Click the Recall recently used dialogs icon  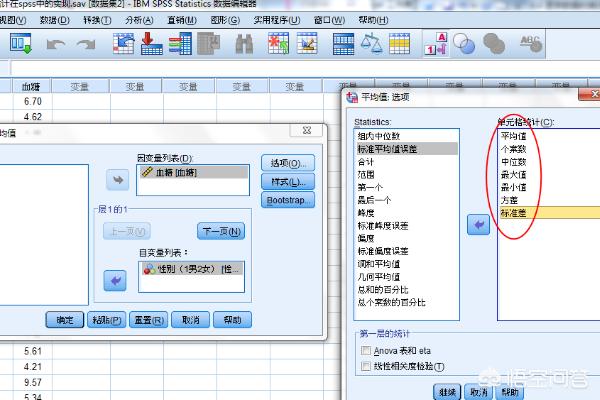tap(21, 44)
